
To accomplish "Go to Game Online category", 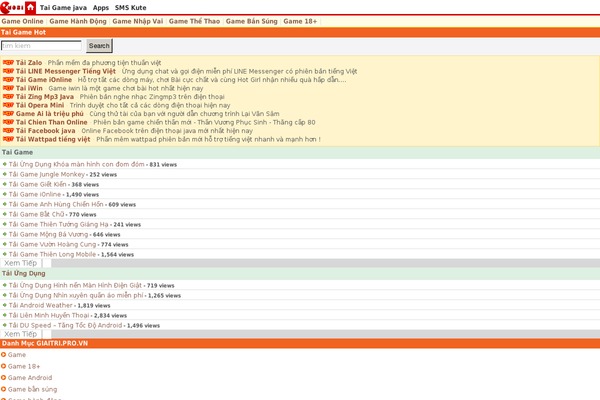I will coord(22,21).
